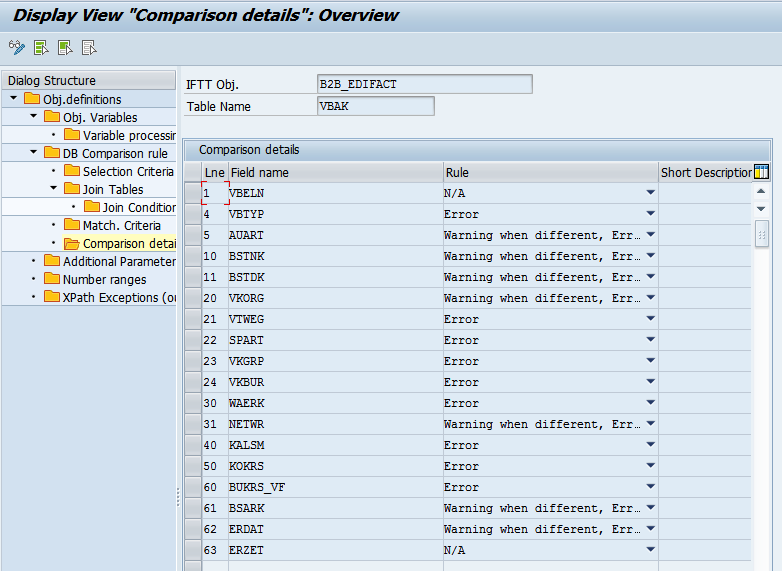Open the Rule dropdown for VBTYP row
Image resolution: width=782 pixels, height=571 pixels.
coord(650,214)
